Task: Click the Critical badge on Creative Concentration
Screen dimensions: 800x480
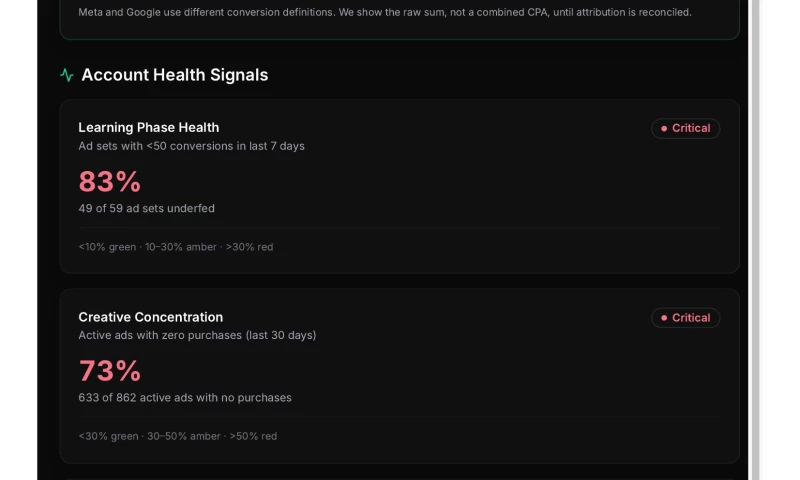Action: pos(685,318)
